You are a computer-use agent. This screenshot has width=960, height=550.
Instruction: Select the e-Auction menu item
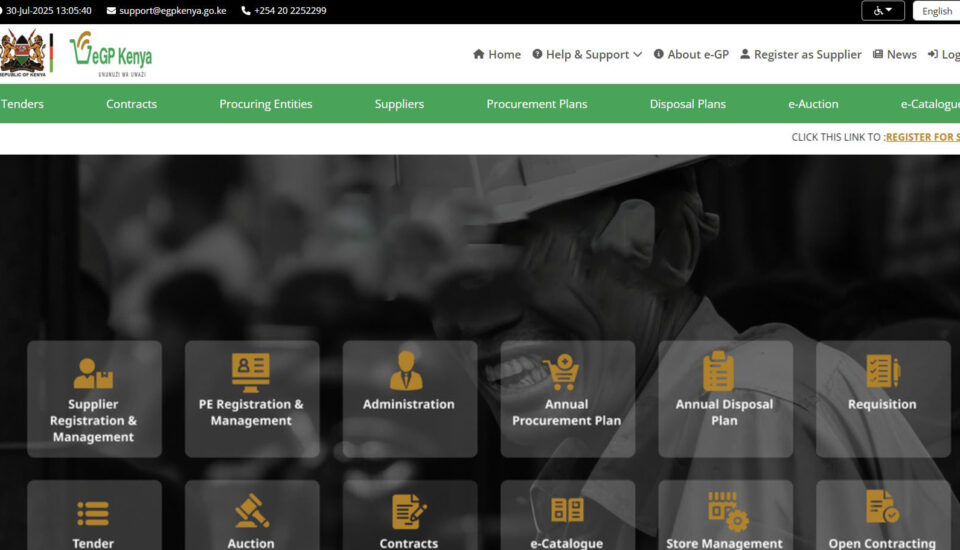click(x=813, y=104)
